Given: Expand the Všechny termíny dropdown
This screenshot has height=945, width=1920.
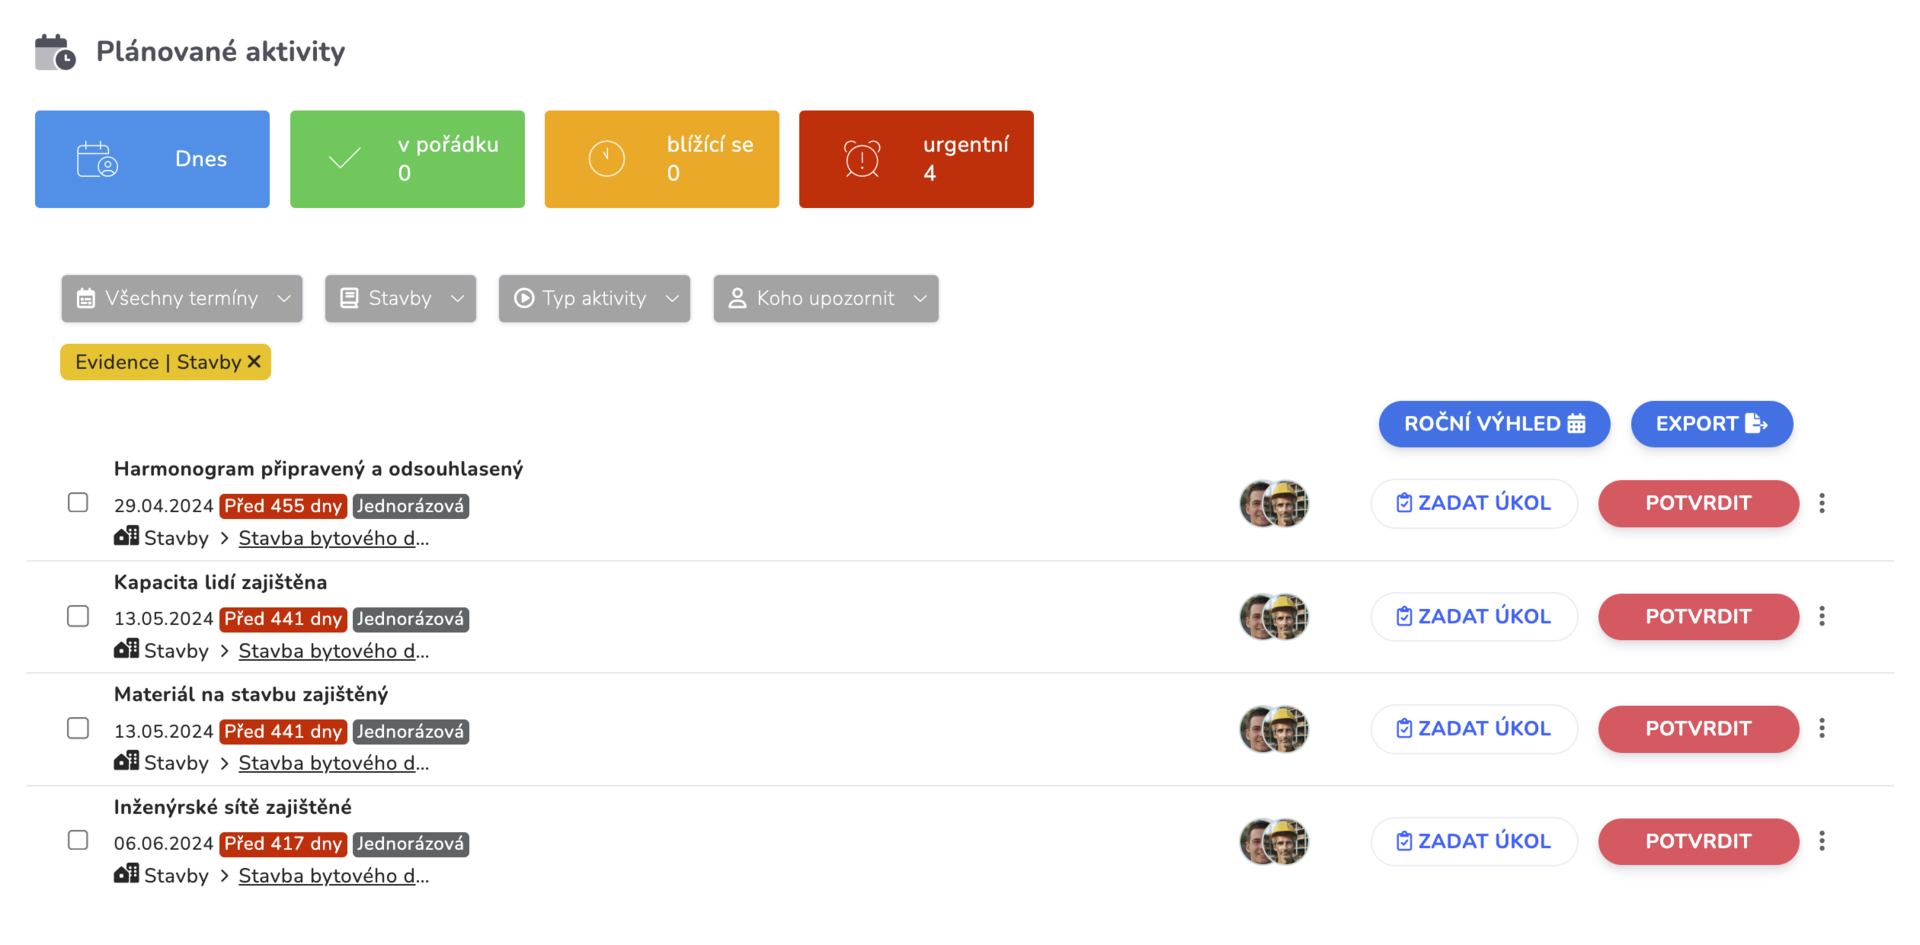Looking at the screenshot, I should [182, 298].
